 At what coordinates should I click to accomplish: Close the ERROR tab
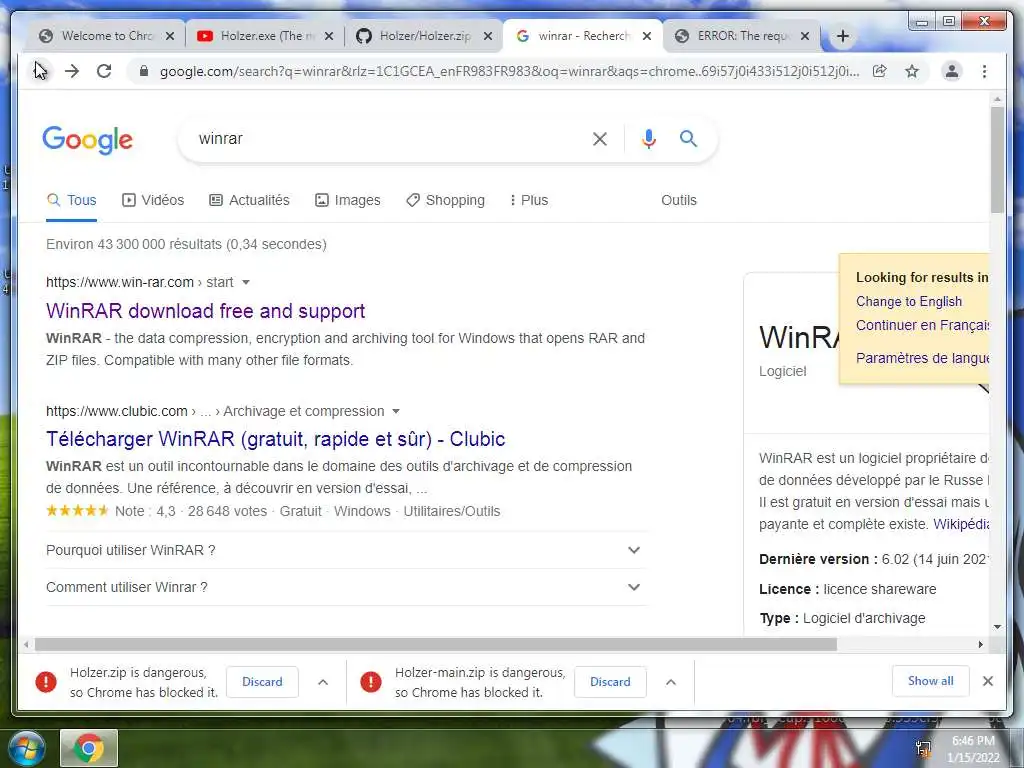click(x=805, y=36)
